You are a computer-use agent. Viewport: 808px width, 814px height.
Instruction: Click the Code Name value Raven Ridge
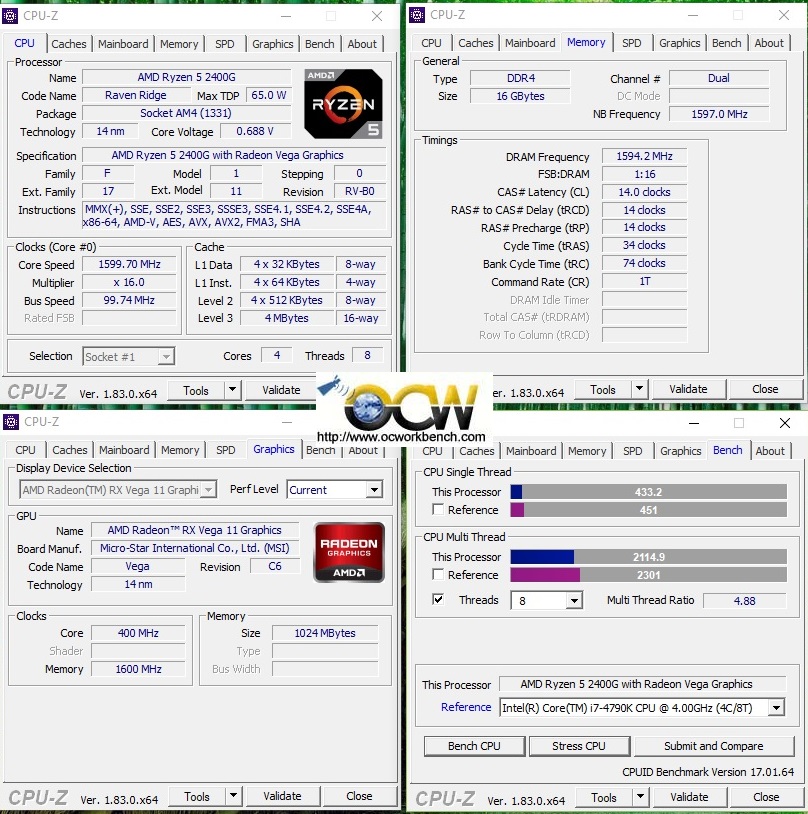(x=136, y=96)
